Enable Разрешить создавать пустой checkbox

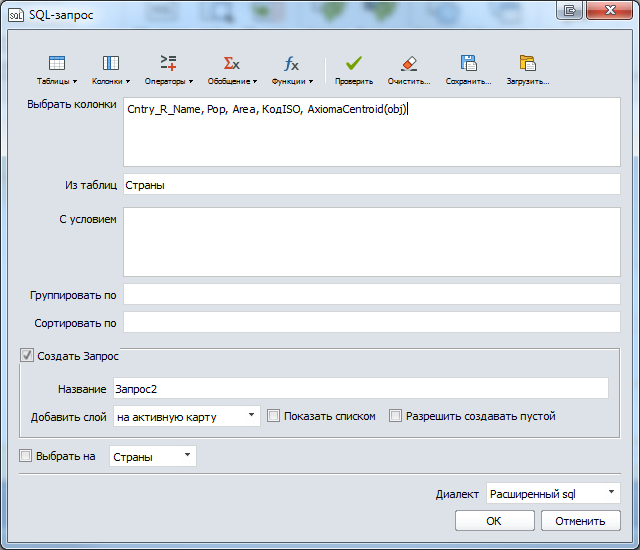coord(396,416)
